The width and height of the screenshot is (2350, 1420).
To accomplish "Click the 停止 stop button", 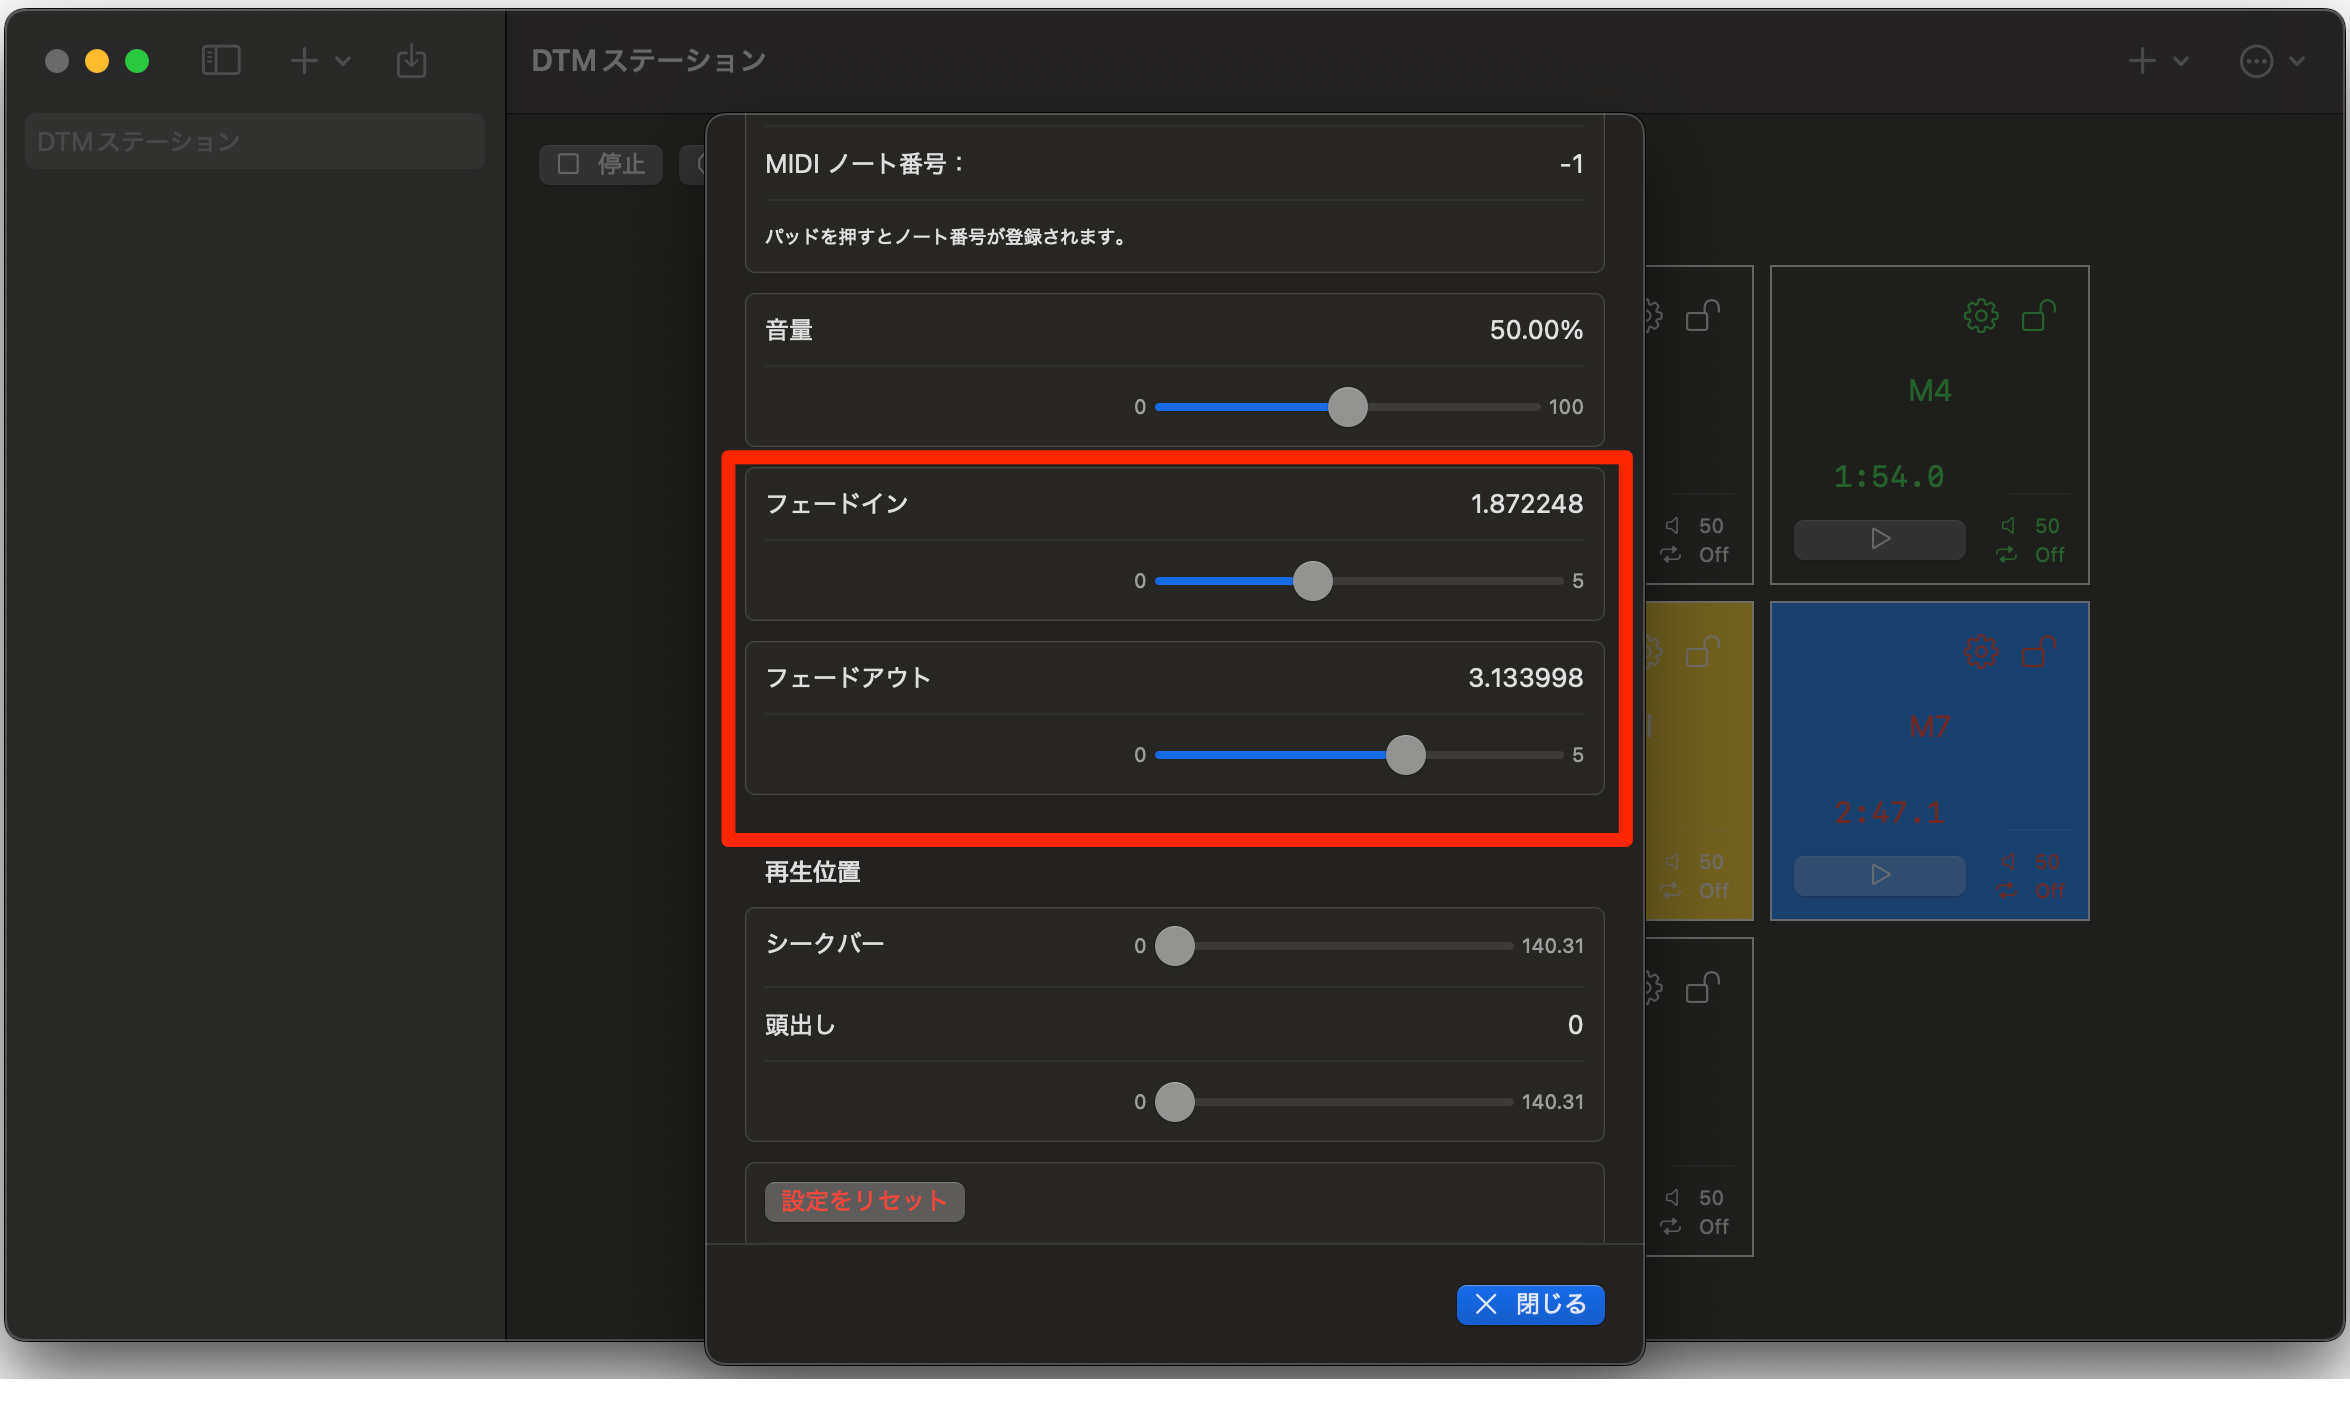I will pyautogui.click(x=601, y=164).
